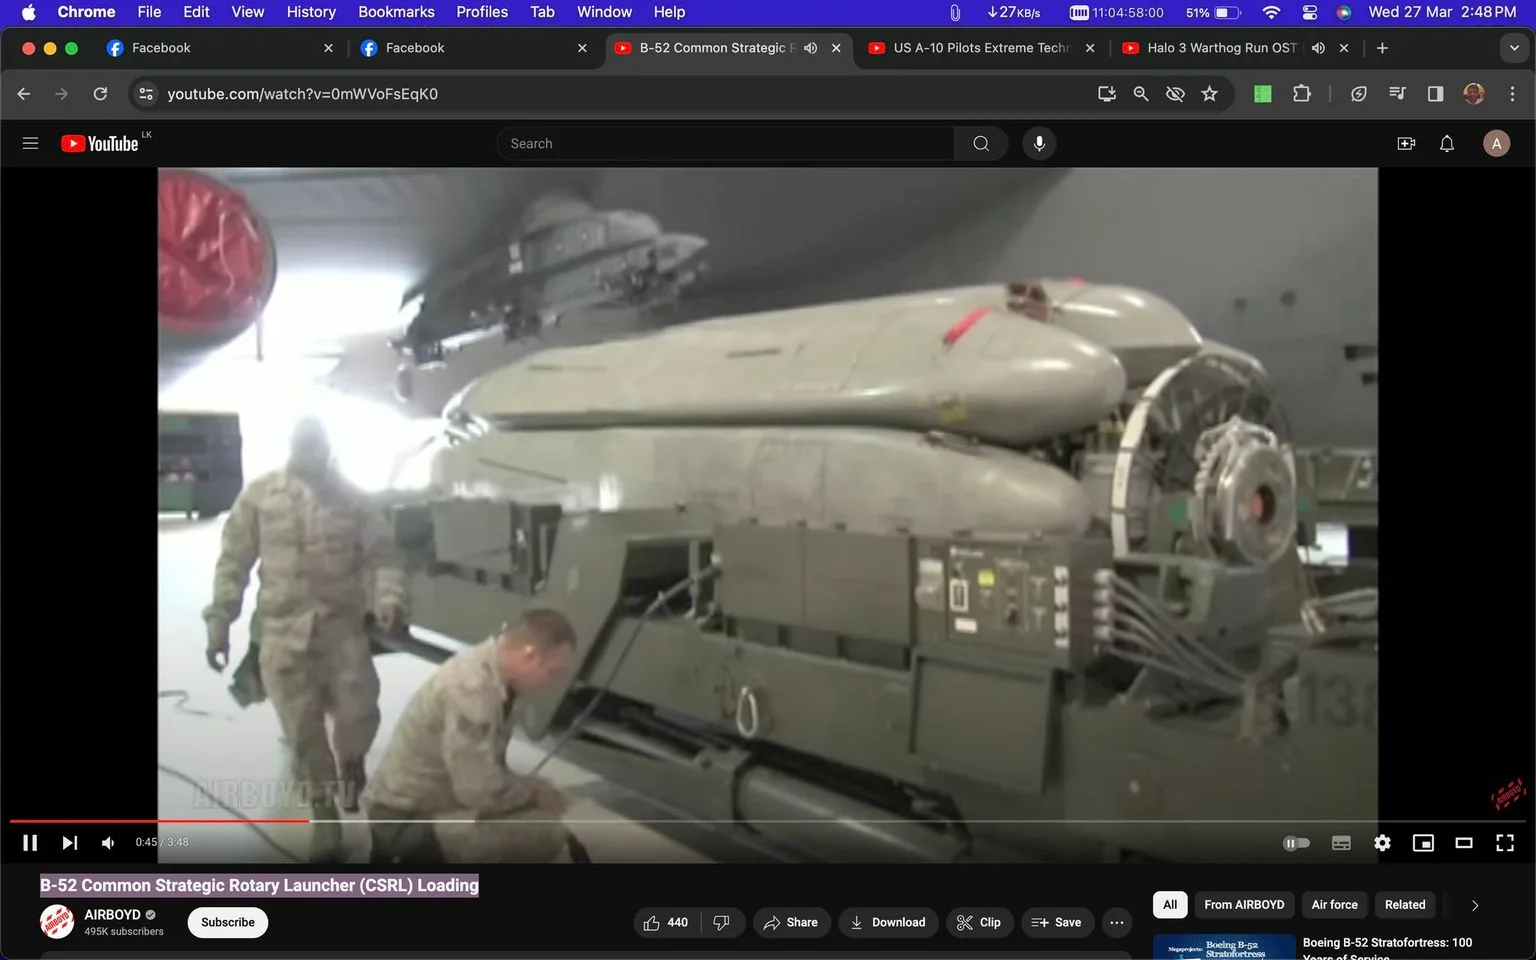Go to YouTube home logo

100,143
